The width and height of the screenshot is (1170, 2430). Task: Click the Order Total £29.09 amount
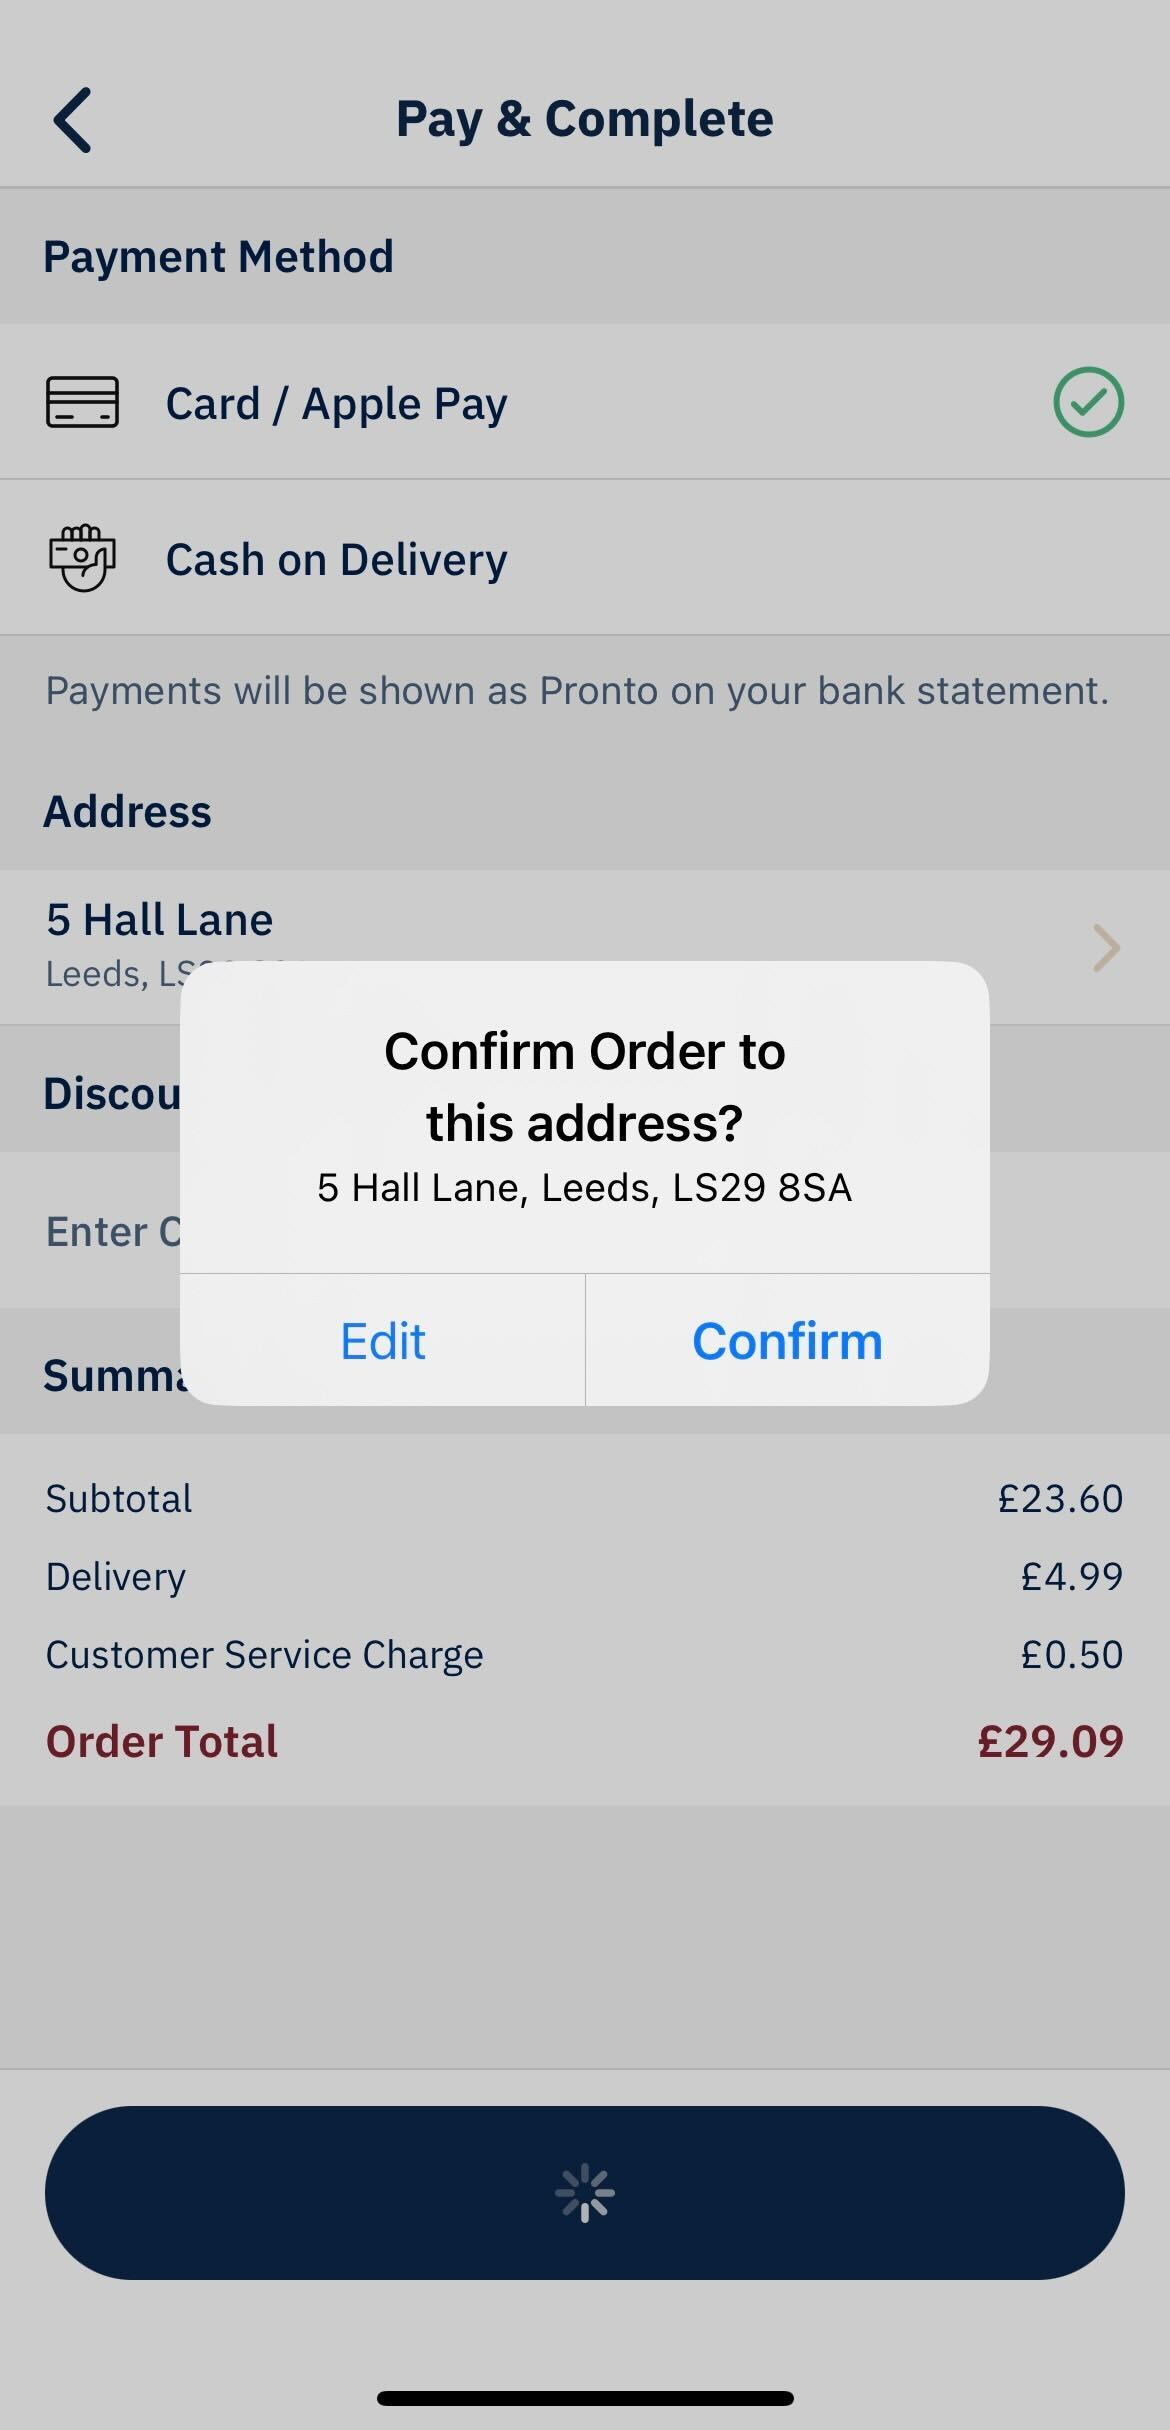point(1050,1742)
